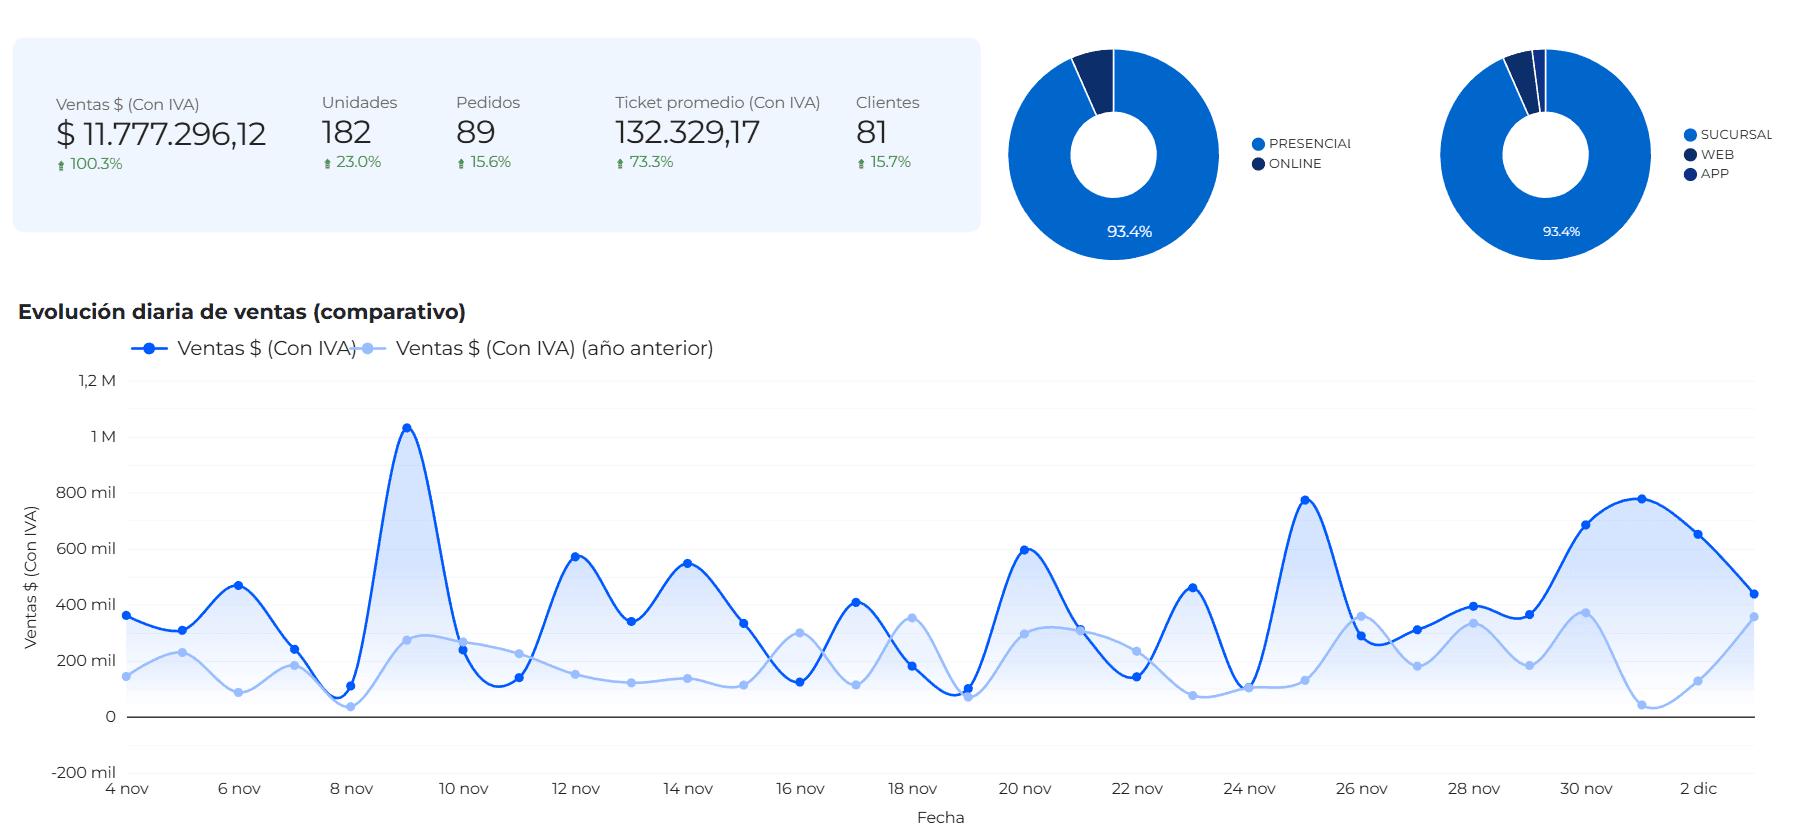The width and height of the screenshot is (1803, 840).
Task: Click the growth arrow beside 73.3%
Action: pyautogui.click(x=620, y=163)
